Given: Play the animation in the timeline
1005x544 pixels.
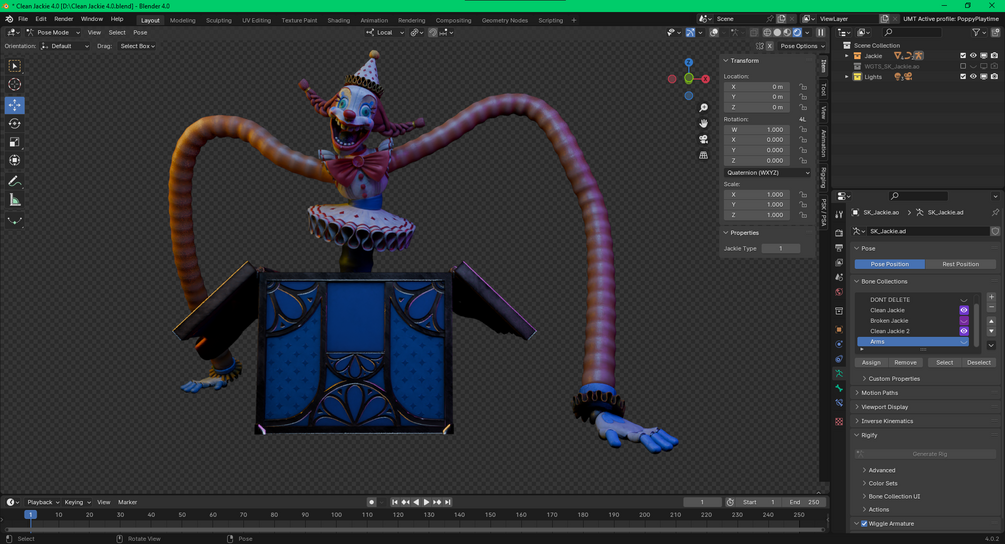Looking at the screenshot, I should (426, 502).
